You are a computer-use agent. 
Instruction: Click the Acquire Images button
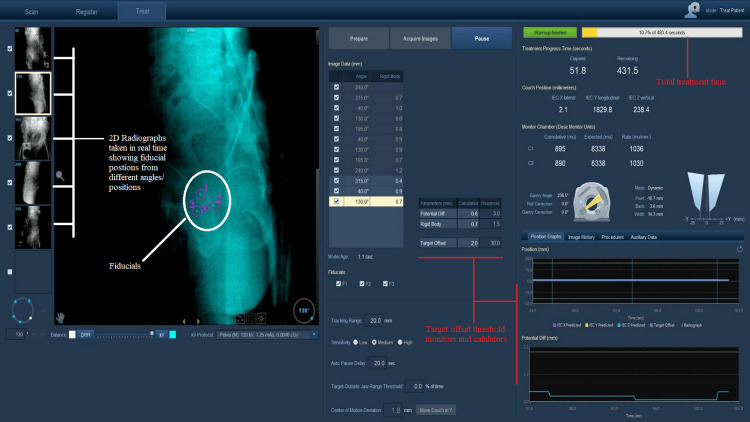420,38
